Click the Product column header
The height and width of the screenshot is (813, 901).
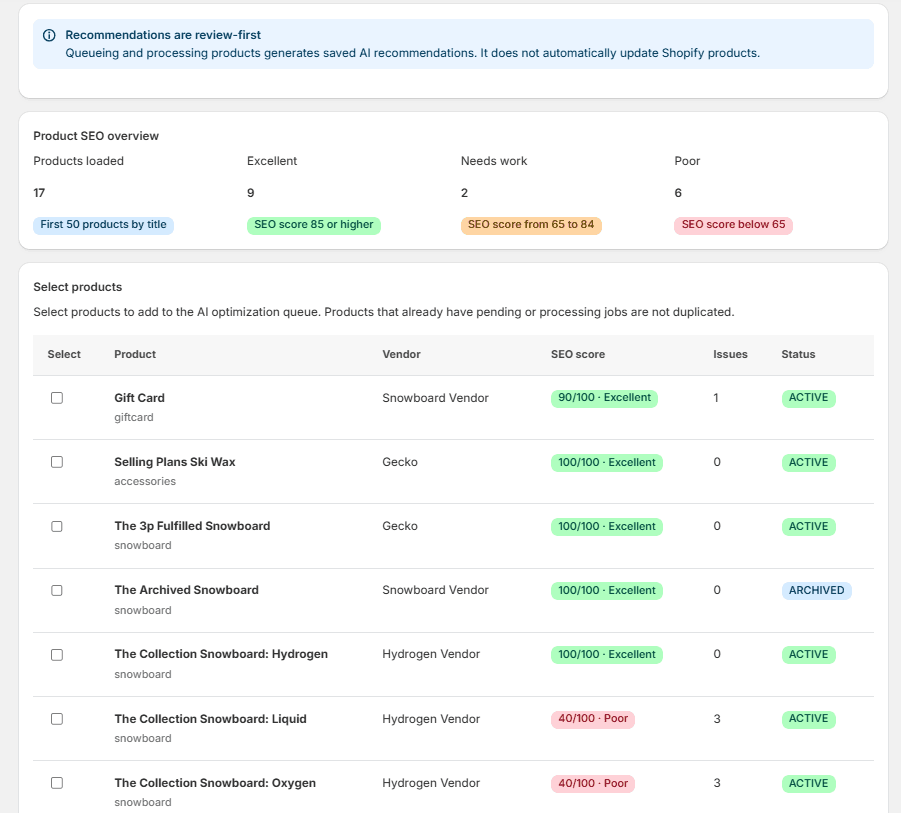[135, 355]
